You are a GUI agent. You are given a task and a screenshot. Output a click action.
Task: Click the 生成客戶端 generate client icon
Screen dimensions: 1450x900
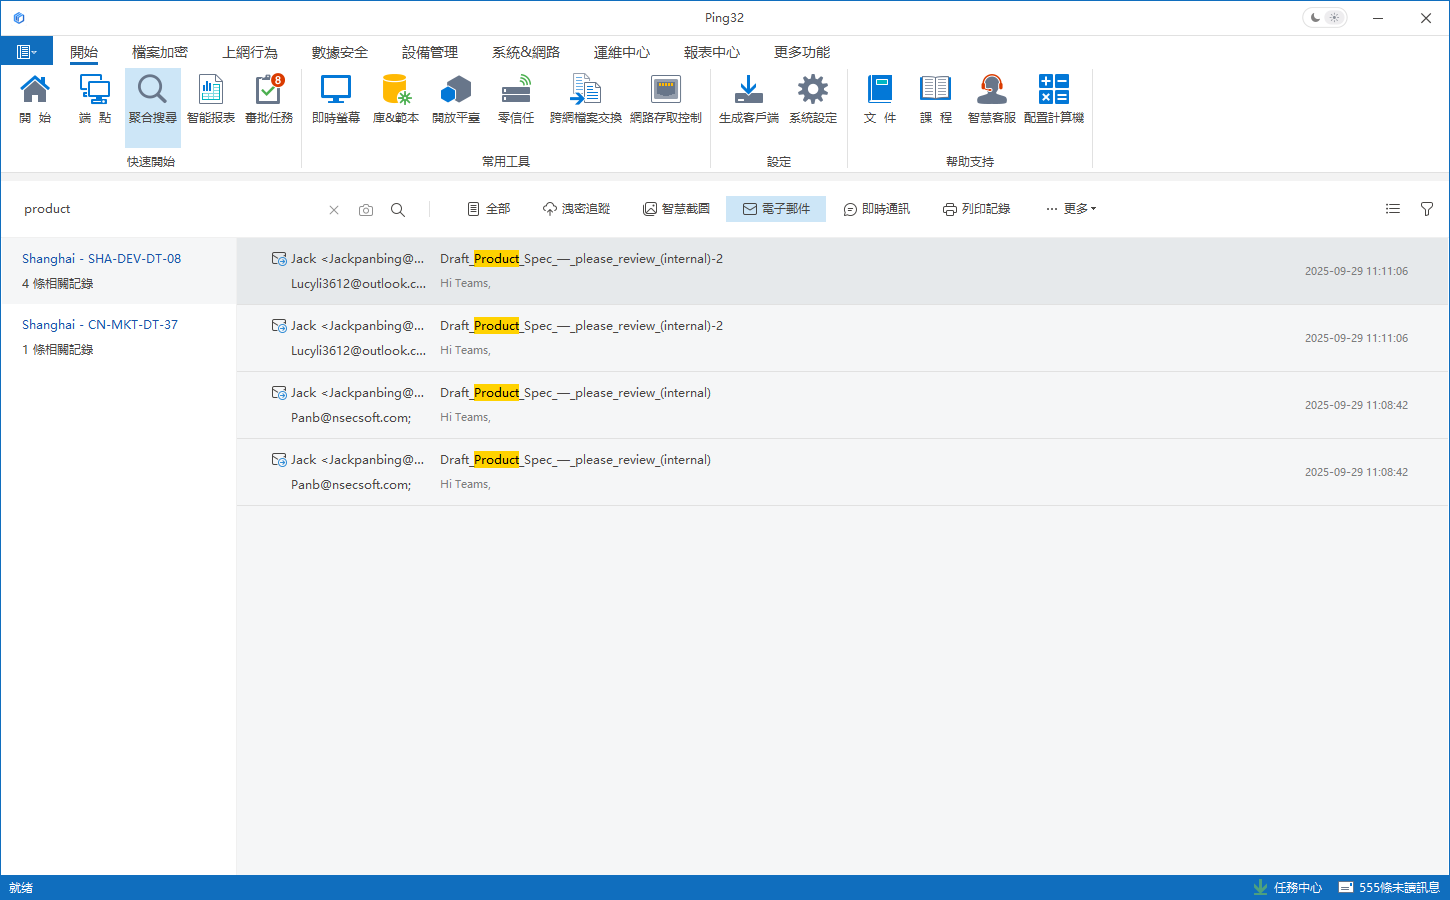(748, 99)
